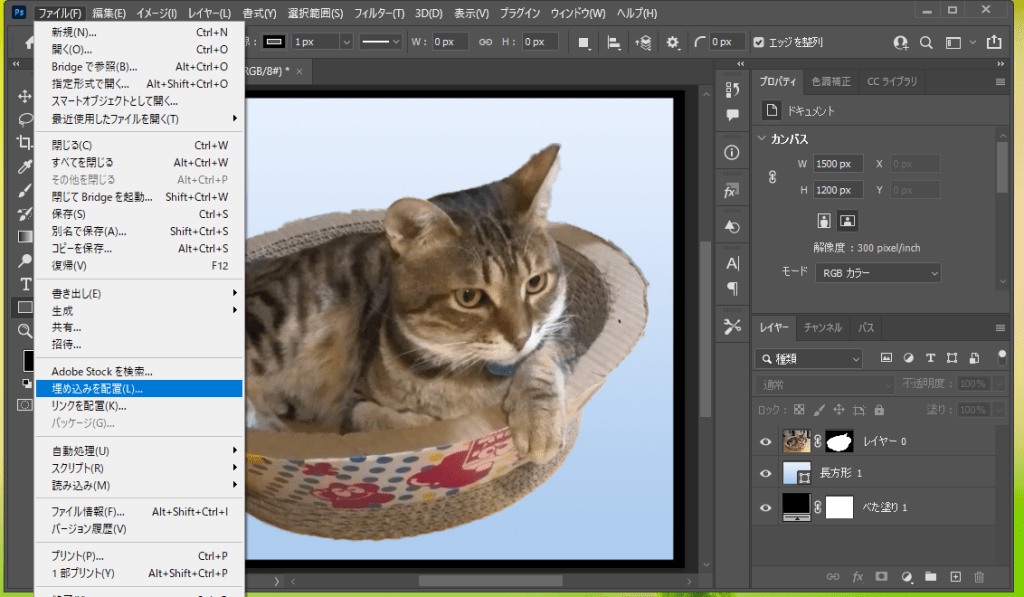
Task: Click 別名で保存(A)... menu entry
Action: pos(89,231)
